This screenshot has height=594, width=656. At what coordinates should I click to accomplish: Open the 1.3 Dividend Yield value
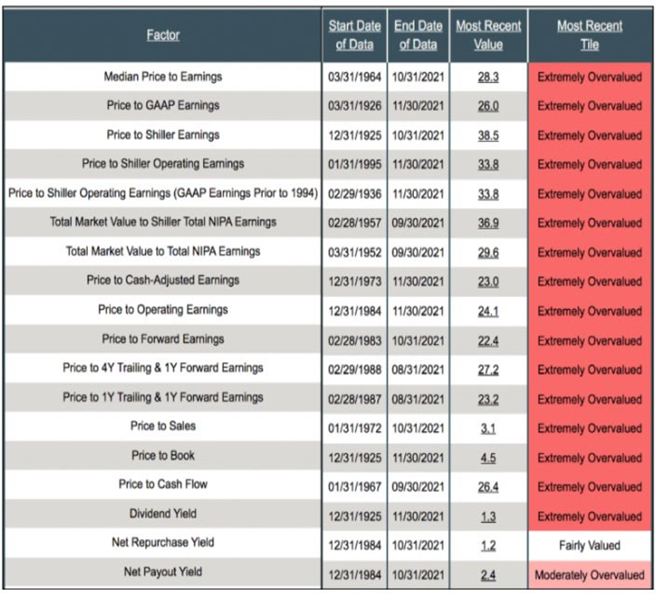click(488, 517)
